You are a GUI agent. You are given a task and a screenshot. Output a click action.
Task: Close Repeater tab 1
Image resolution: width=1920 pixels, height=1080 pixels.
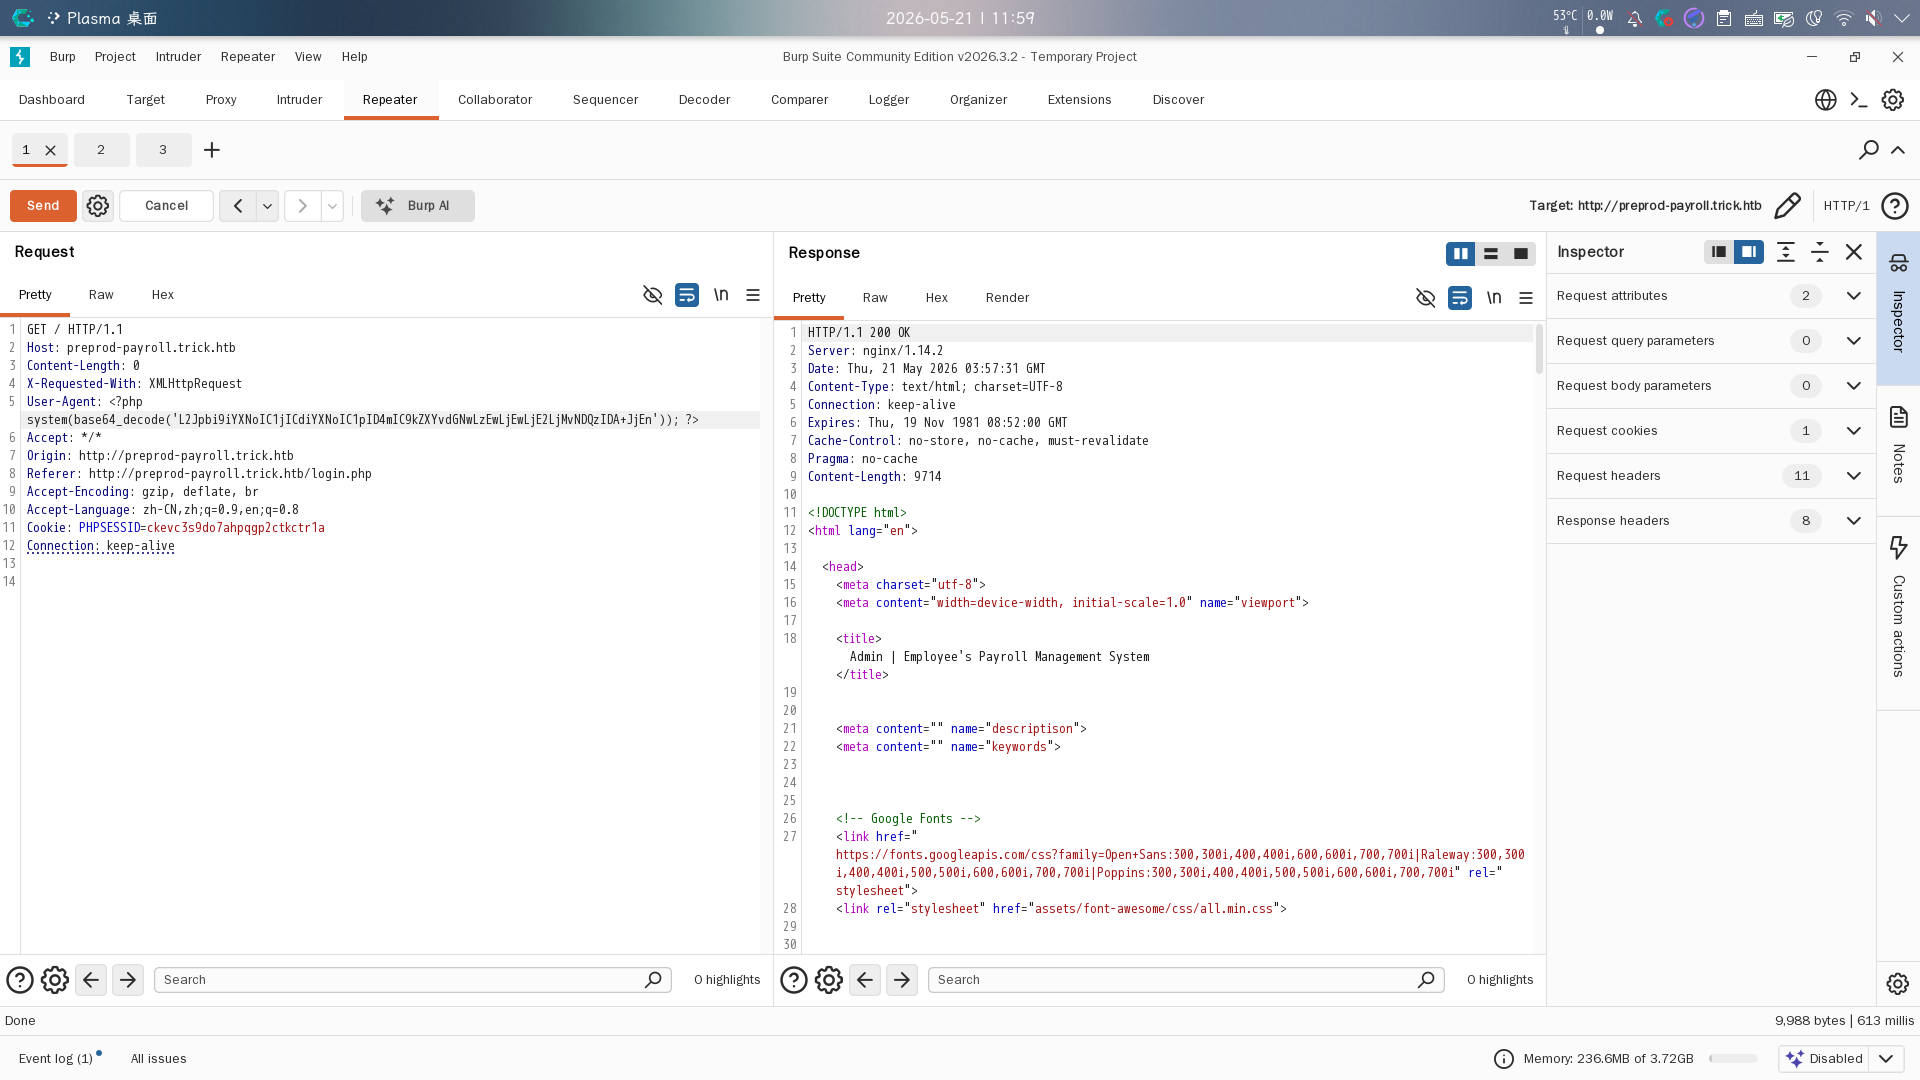[50, 150]
